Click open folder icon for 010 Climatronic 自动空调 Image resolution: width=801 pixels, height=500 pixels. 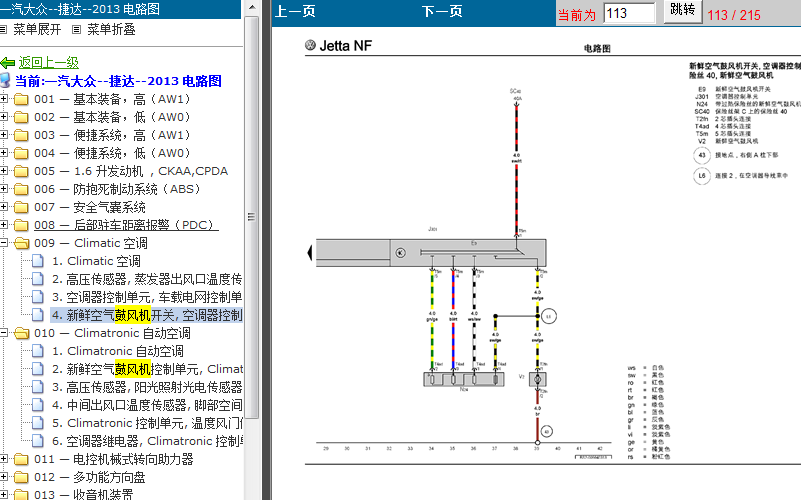(21, 333)
